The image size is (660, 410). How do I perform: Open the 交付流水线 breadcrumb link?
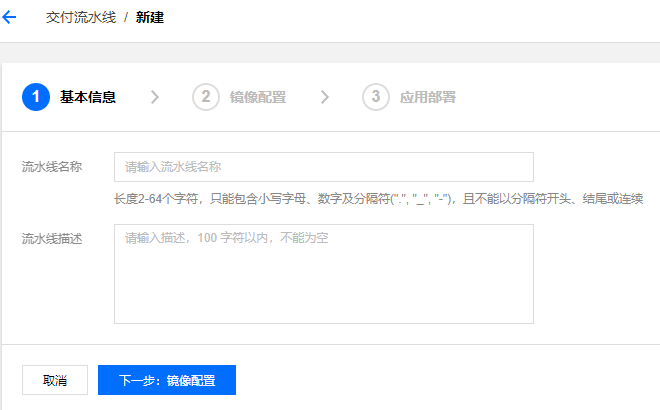[81, 19]
